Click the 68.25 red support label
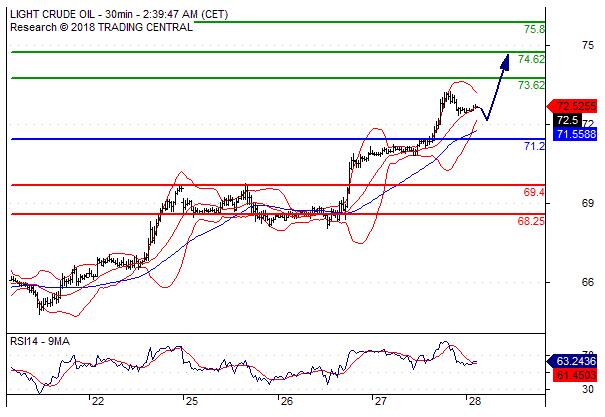This screenshot has height=417, width=605. [531, 221]
